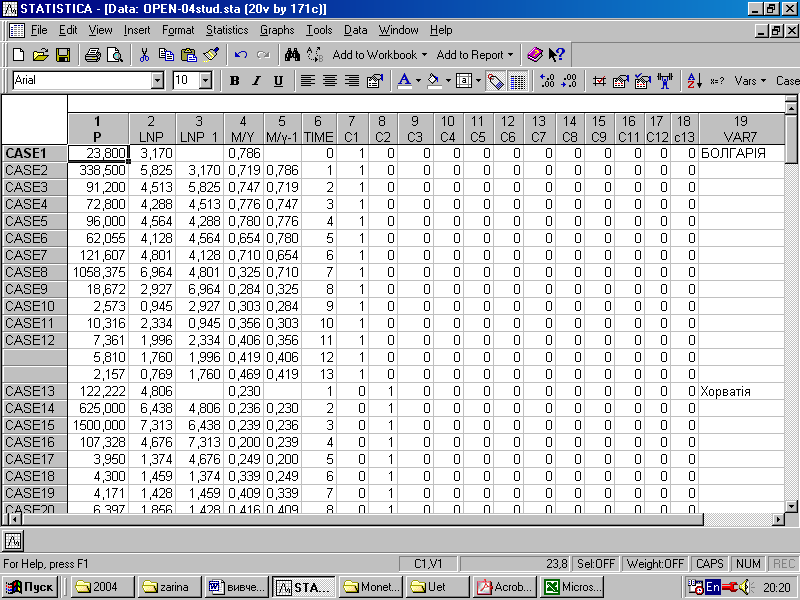Click the recalculate x=? icon

pyautogui.click(x=717, y=81)
